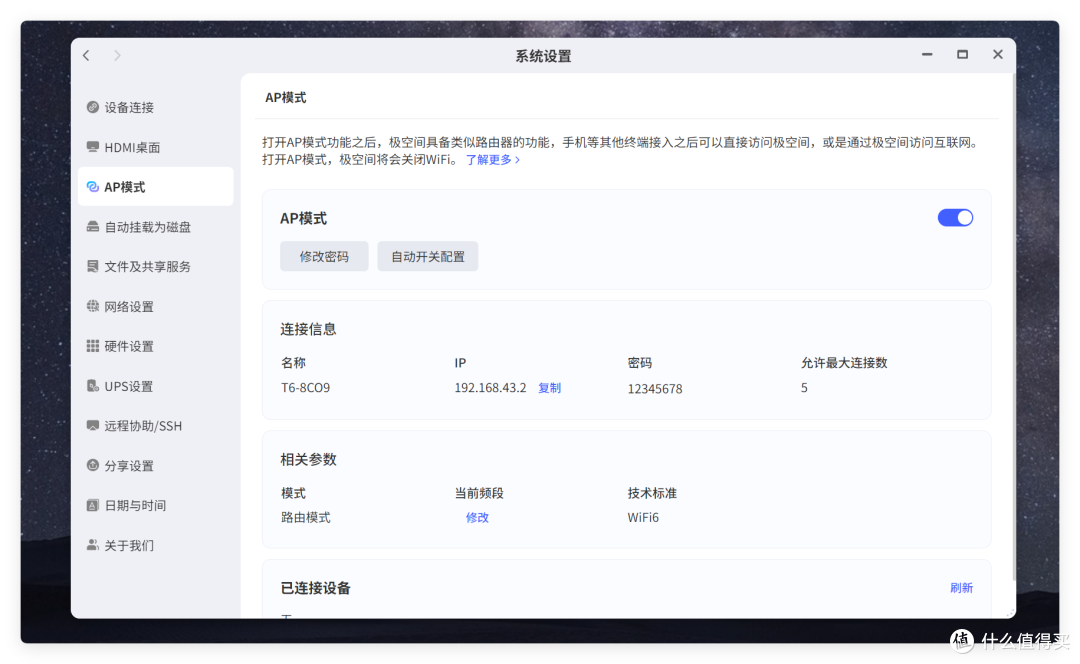This screenshot has height=664, width=1080.
Task: Go back using the left arrow
Action: [86, 56]
